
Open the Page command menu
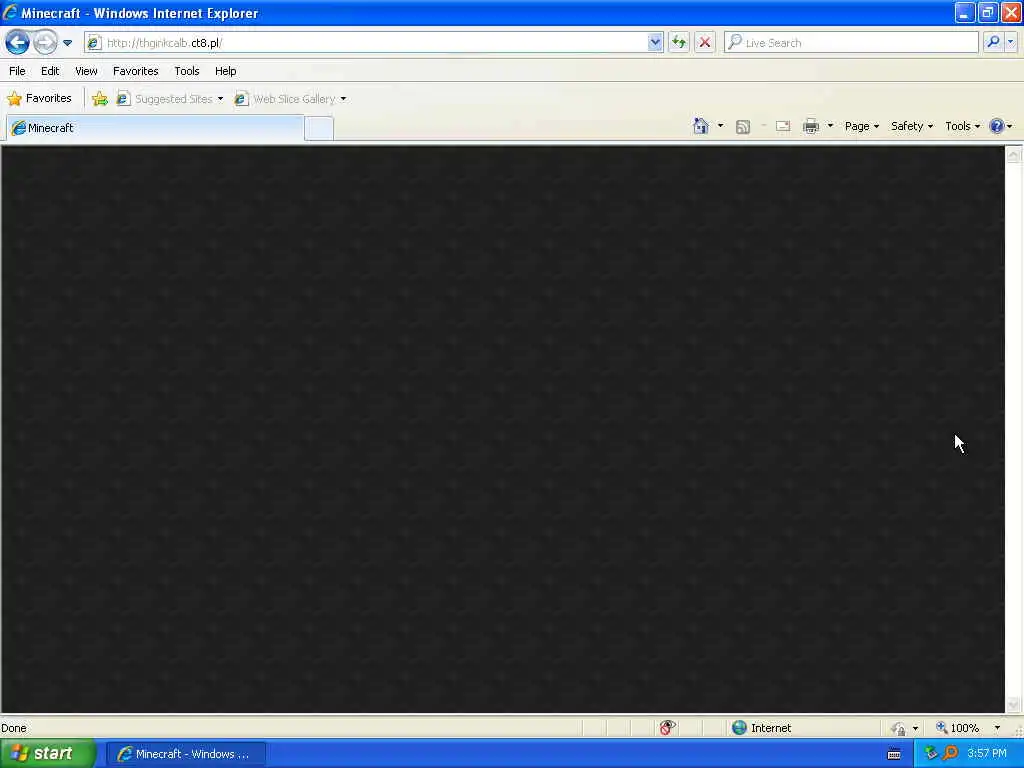click(861, 126)
